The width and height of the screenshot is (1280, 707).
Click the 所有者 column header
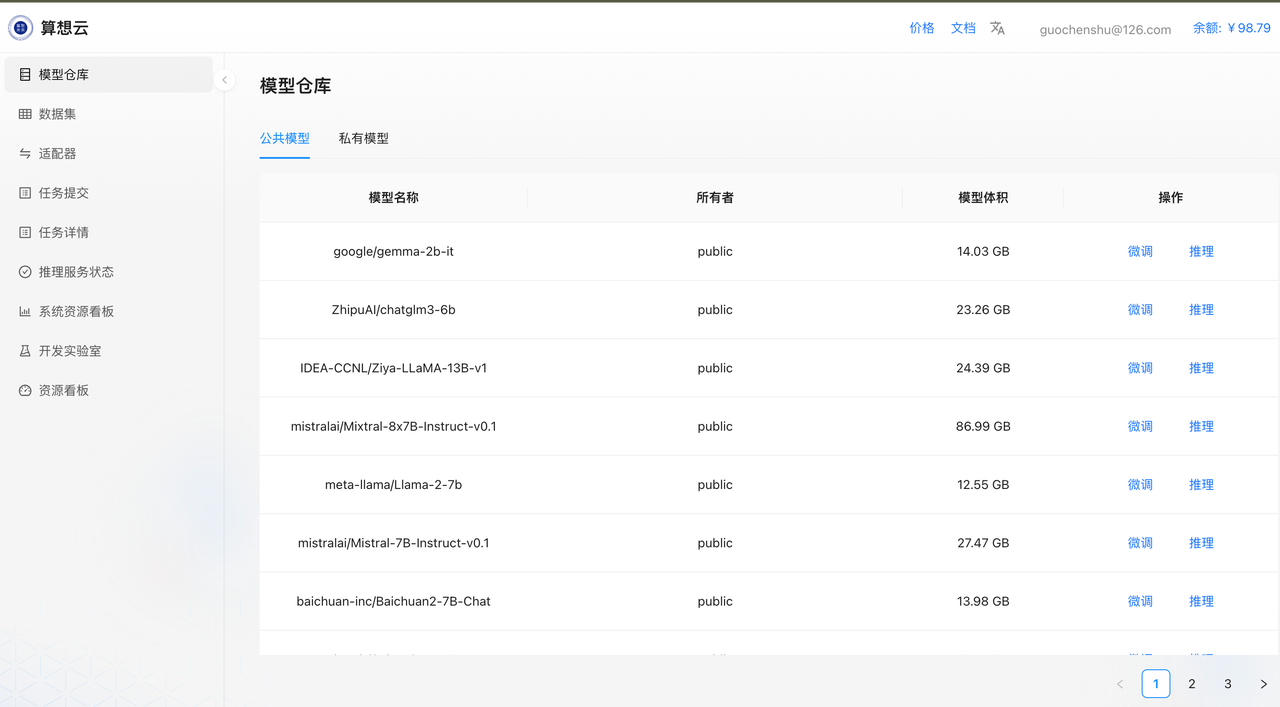click(x=715, y=198)
